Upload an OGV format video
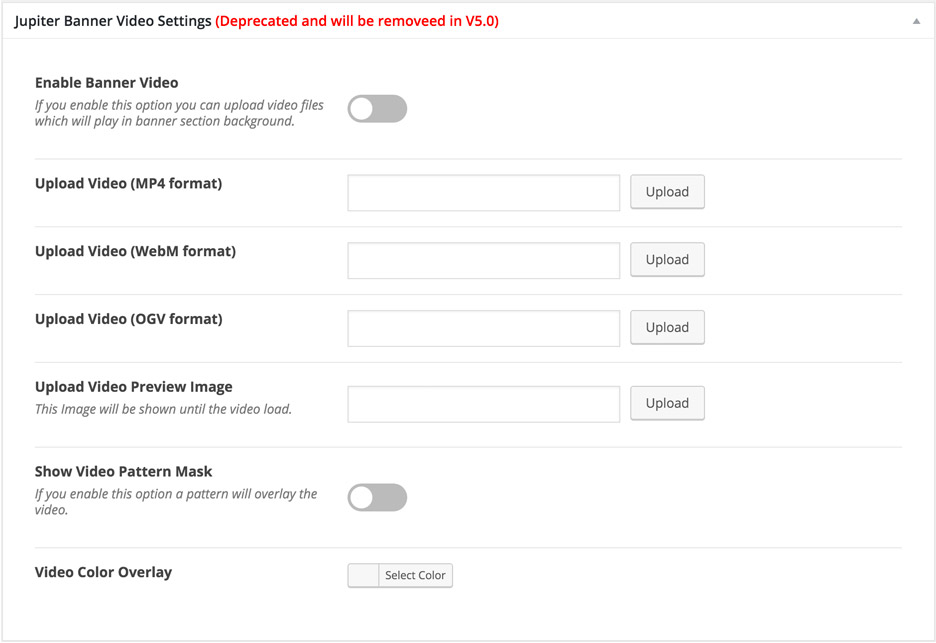This screenshot has width=936, height=643. 667,327
